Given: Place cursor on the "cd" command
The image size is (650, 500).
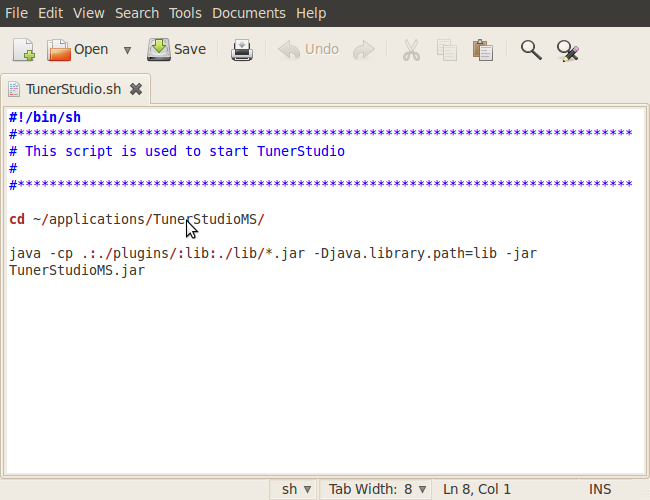Looking at the screenshot, I should point(17,219).
